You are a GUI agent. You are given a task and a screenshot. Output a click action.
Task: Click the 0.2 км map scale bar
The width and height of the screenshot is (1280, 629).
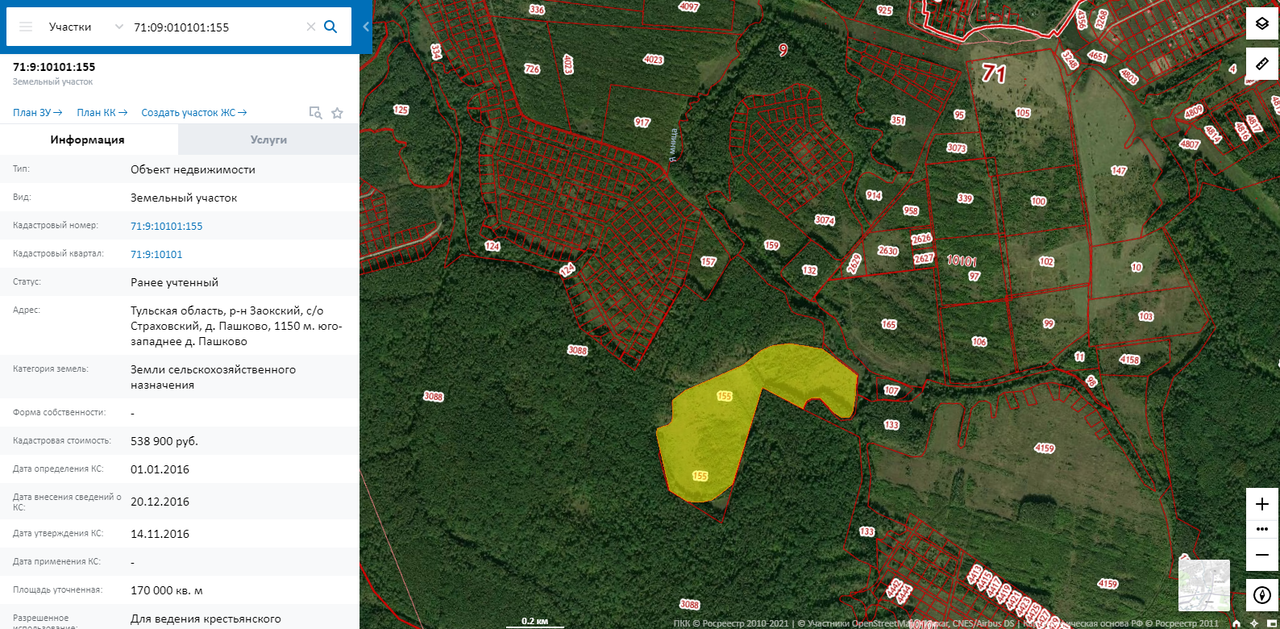[534, 622]
